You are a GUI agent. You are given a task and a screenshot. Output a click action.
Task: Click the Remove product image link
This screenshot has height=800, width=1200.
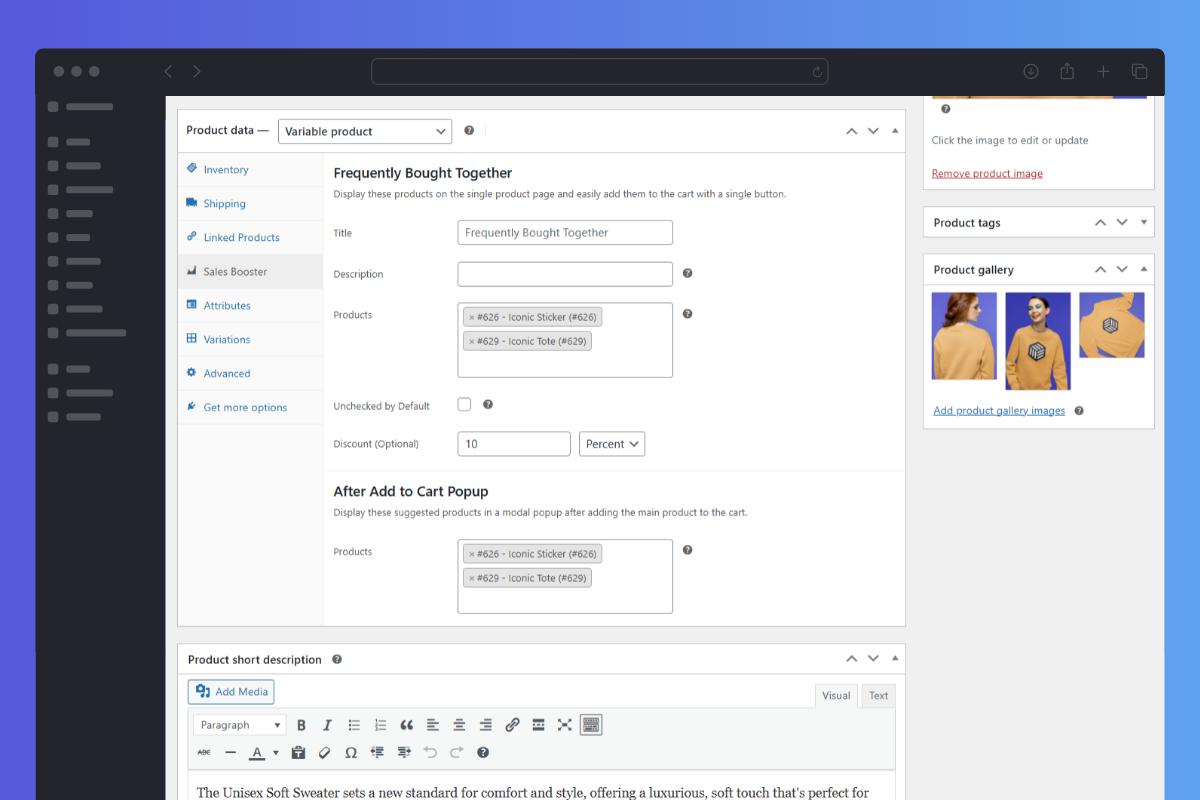click(987, 174)
